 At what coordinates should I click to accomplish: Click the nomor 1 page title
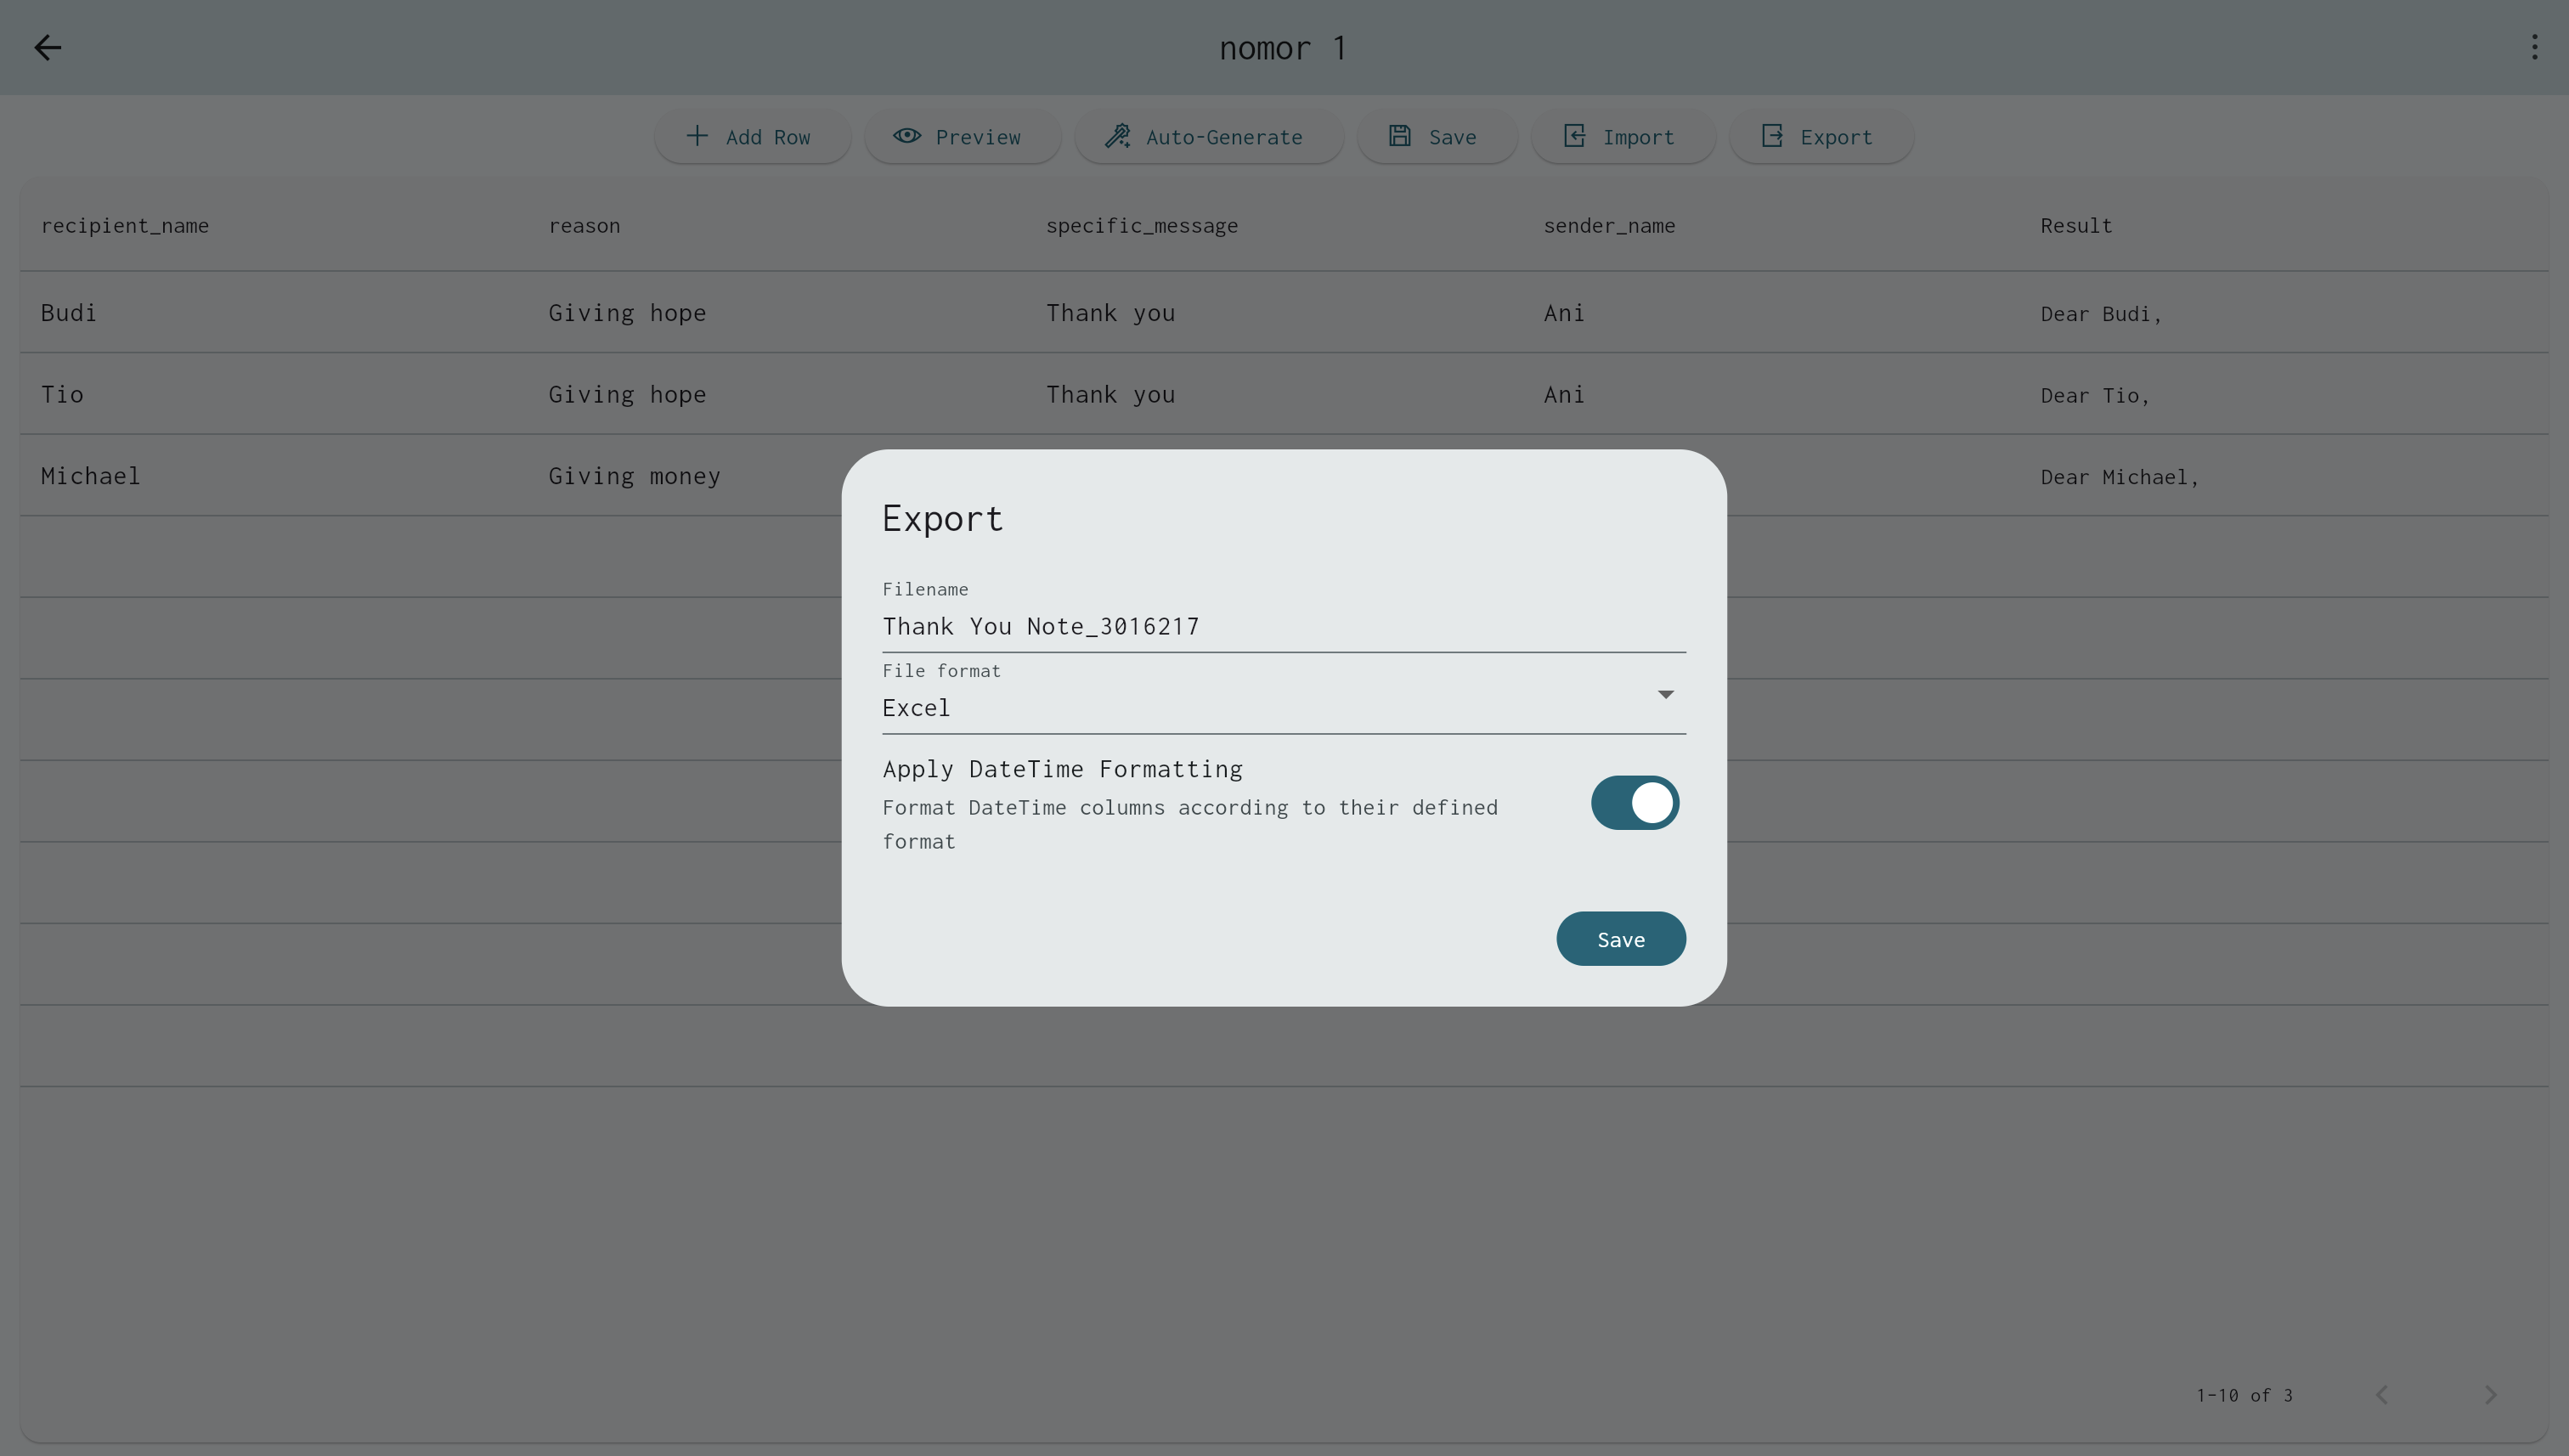tap(1283, 48)
